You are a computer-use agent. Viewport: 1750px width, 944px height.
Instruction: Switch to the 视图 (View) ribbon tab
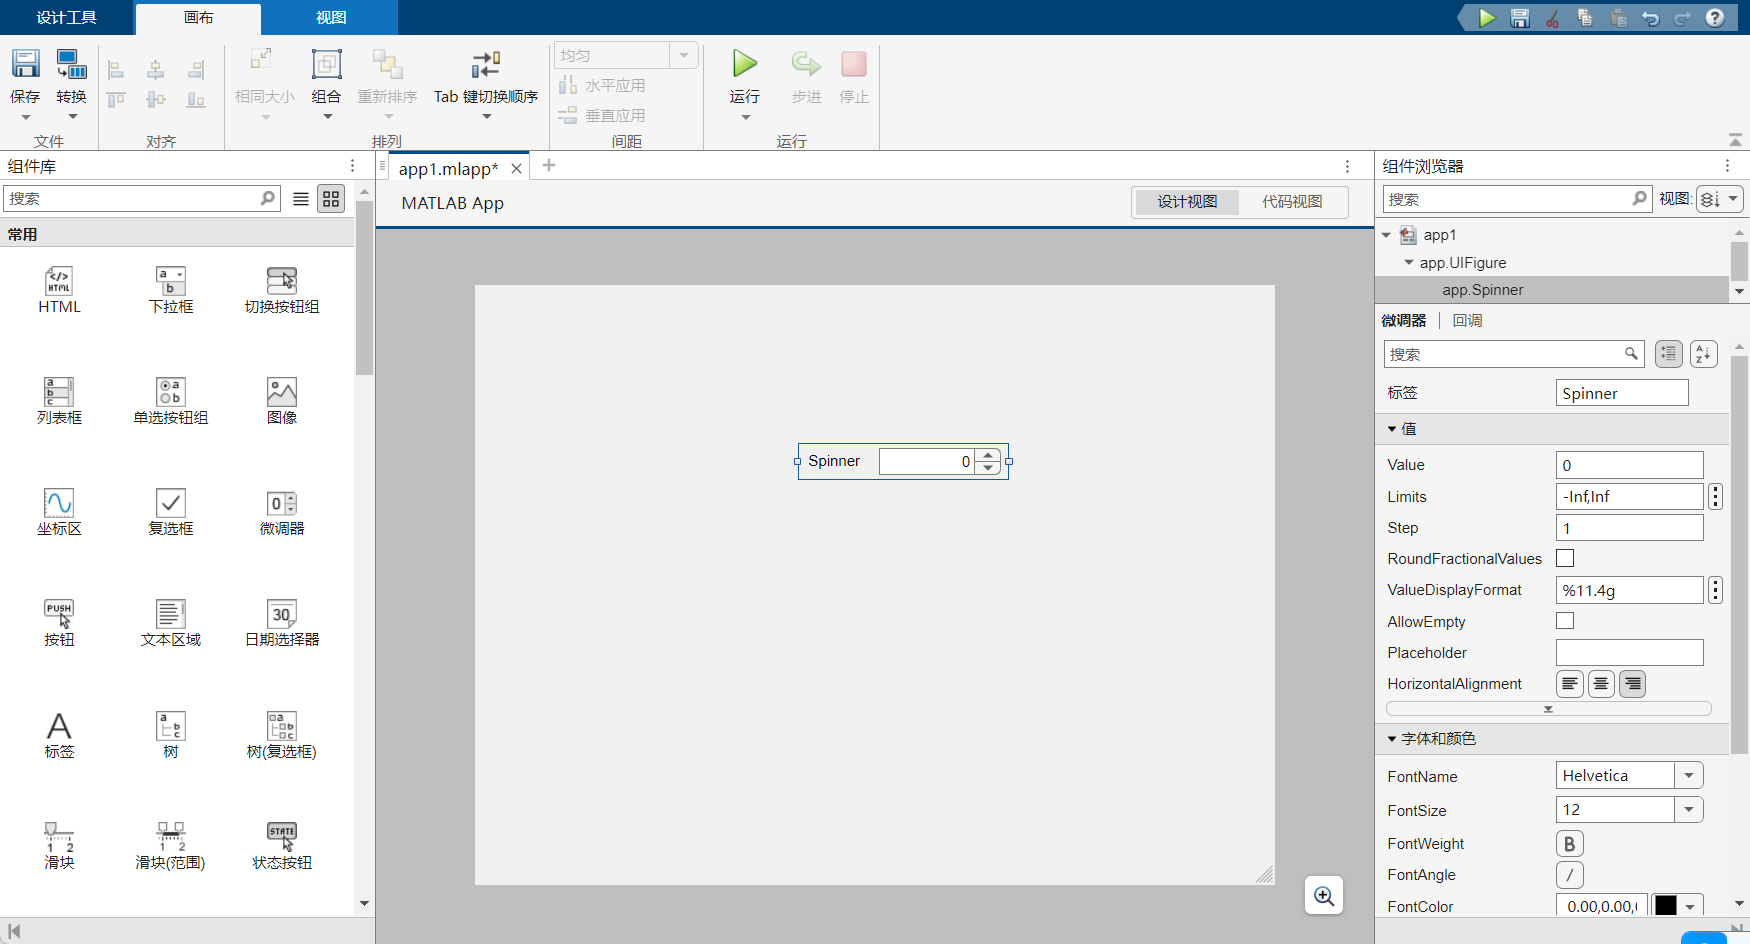pyautogui.click(x=331, y=18)
